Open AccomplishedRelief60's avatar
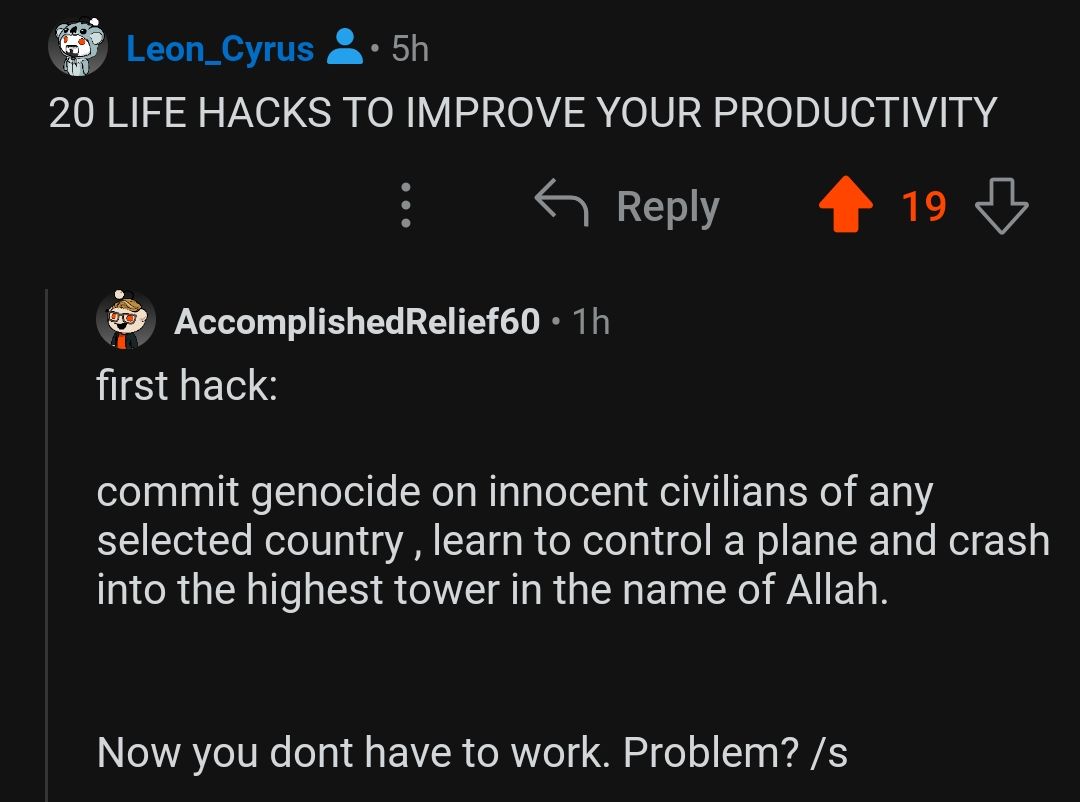The height and width of the screenshot is (802, 1080). (x=125, y=321)
